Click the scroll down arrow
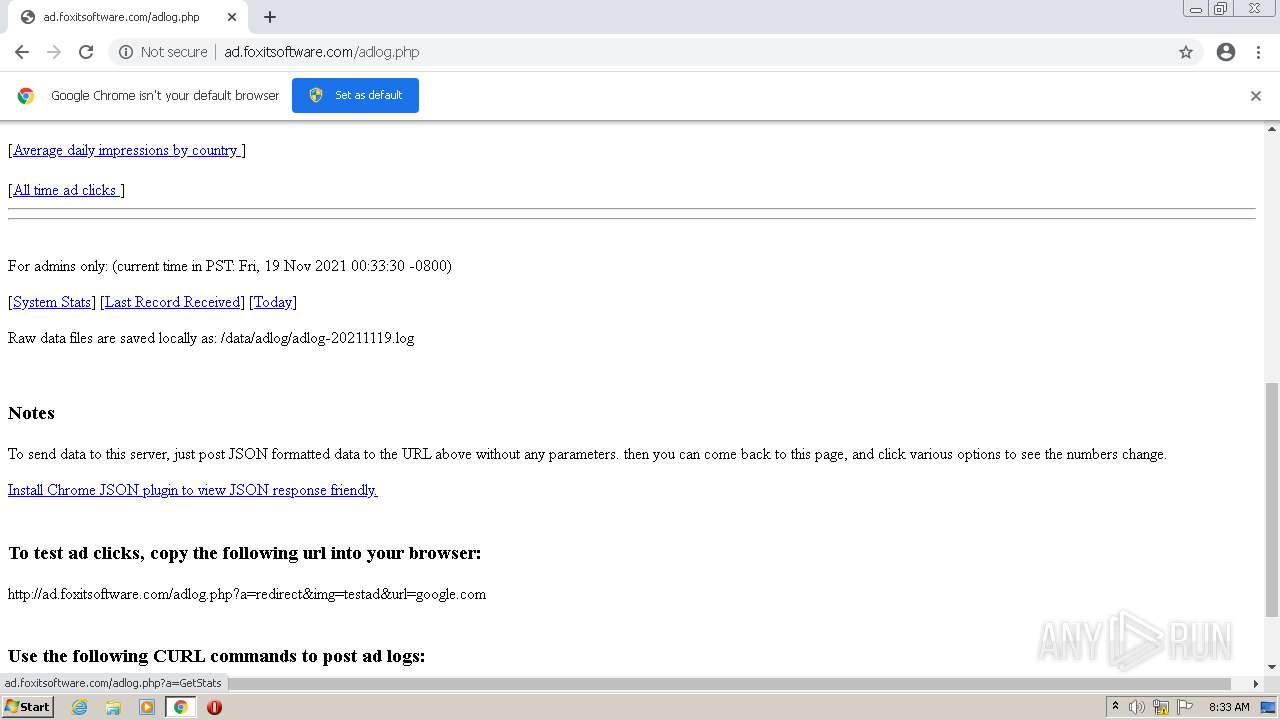The width and height of the screenshot is (1280, 720). tap(1272, 667)
